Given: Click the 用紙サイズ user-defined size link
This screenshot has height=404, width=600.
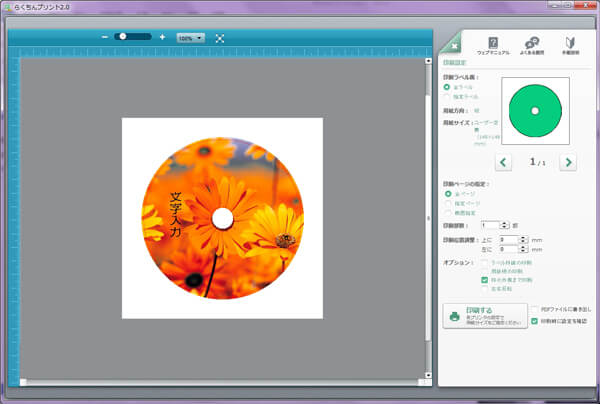Looking at the screenshot, I should [x=487, y=133].
